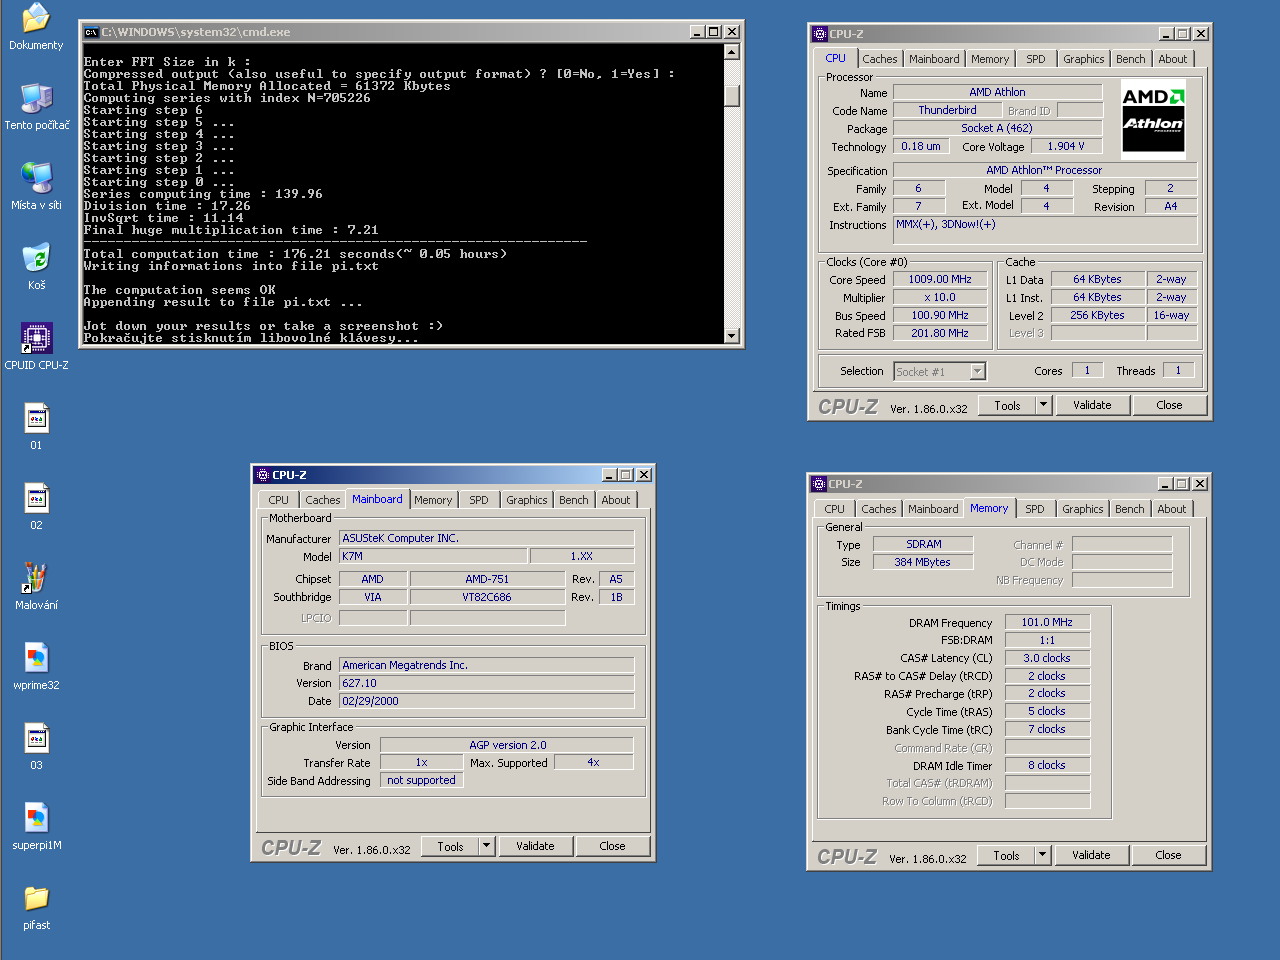Click the memory Size 384 MBytes field
Screen dimensions: 1280x960
[923, 562]
